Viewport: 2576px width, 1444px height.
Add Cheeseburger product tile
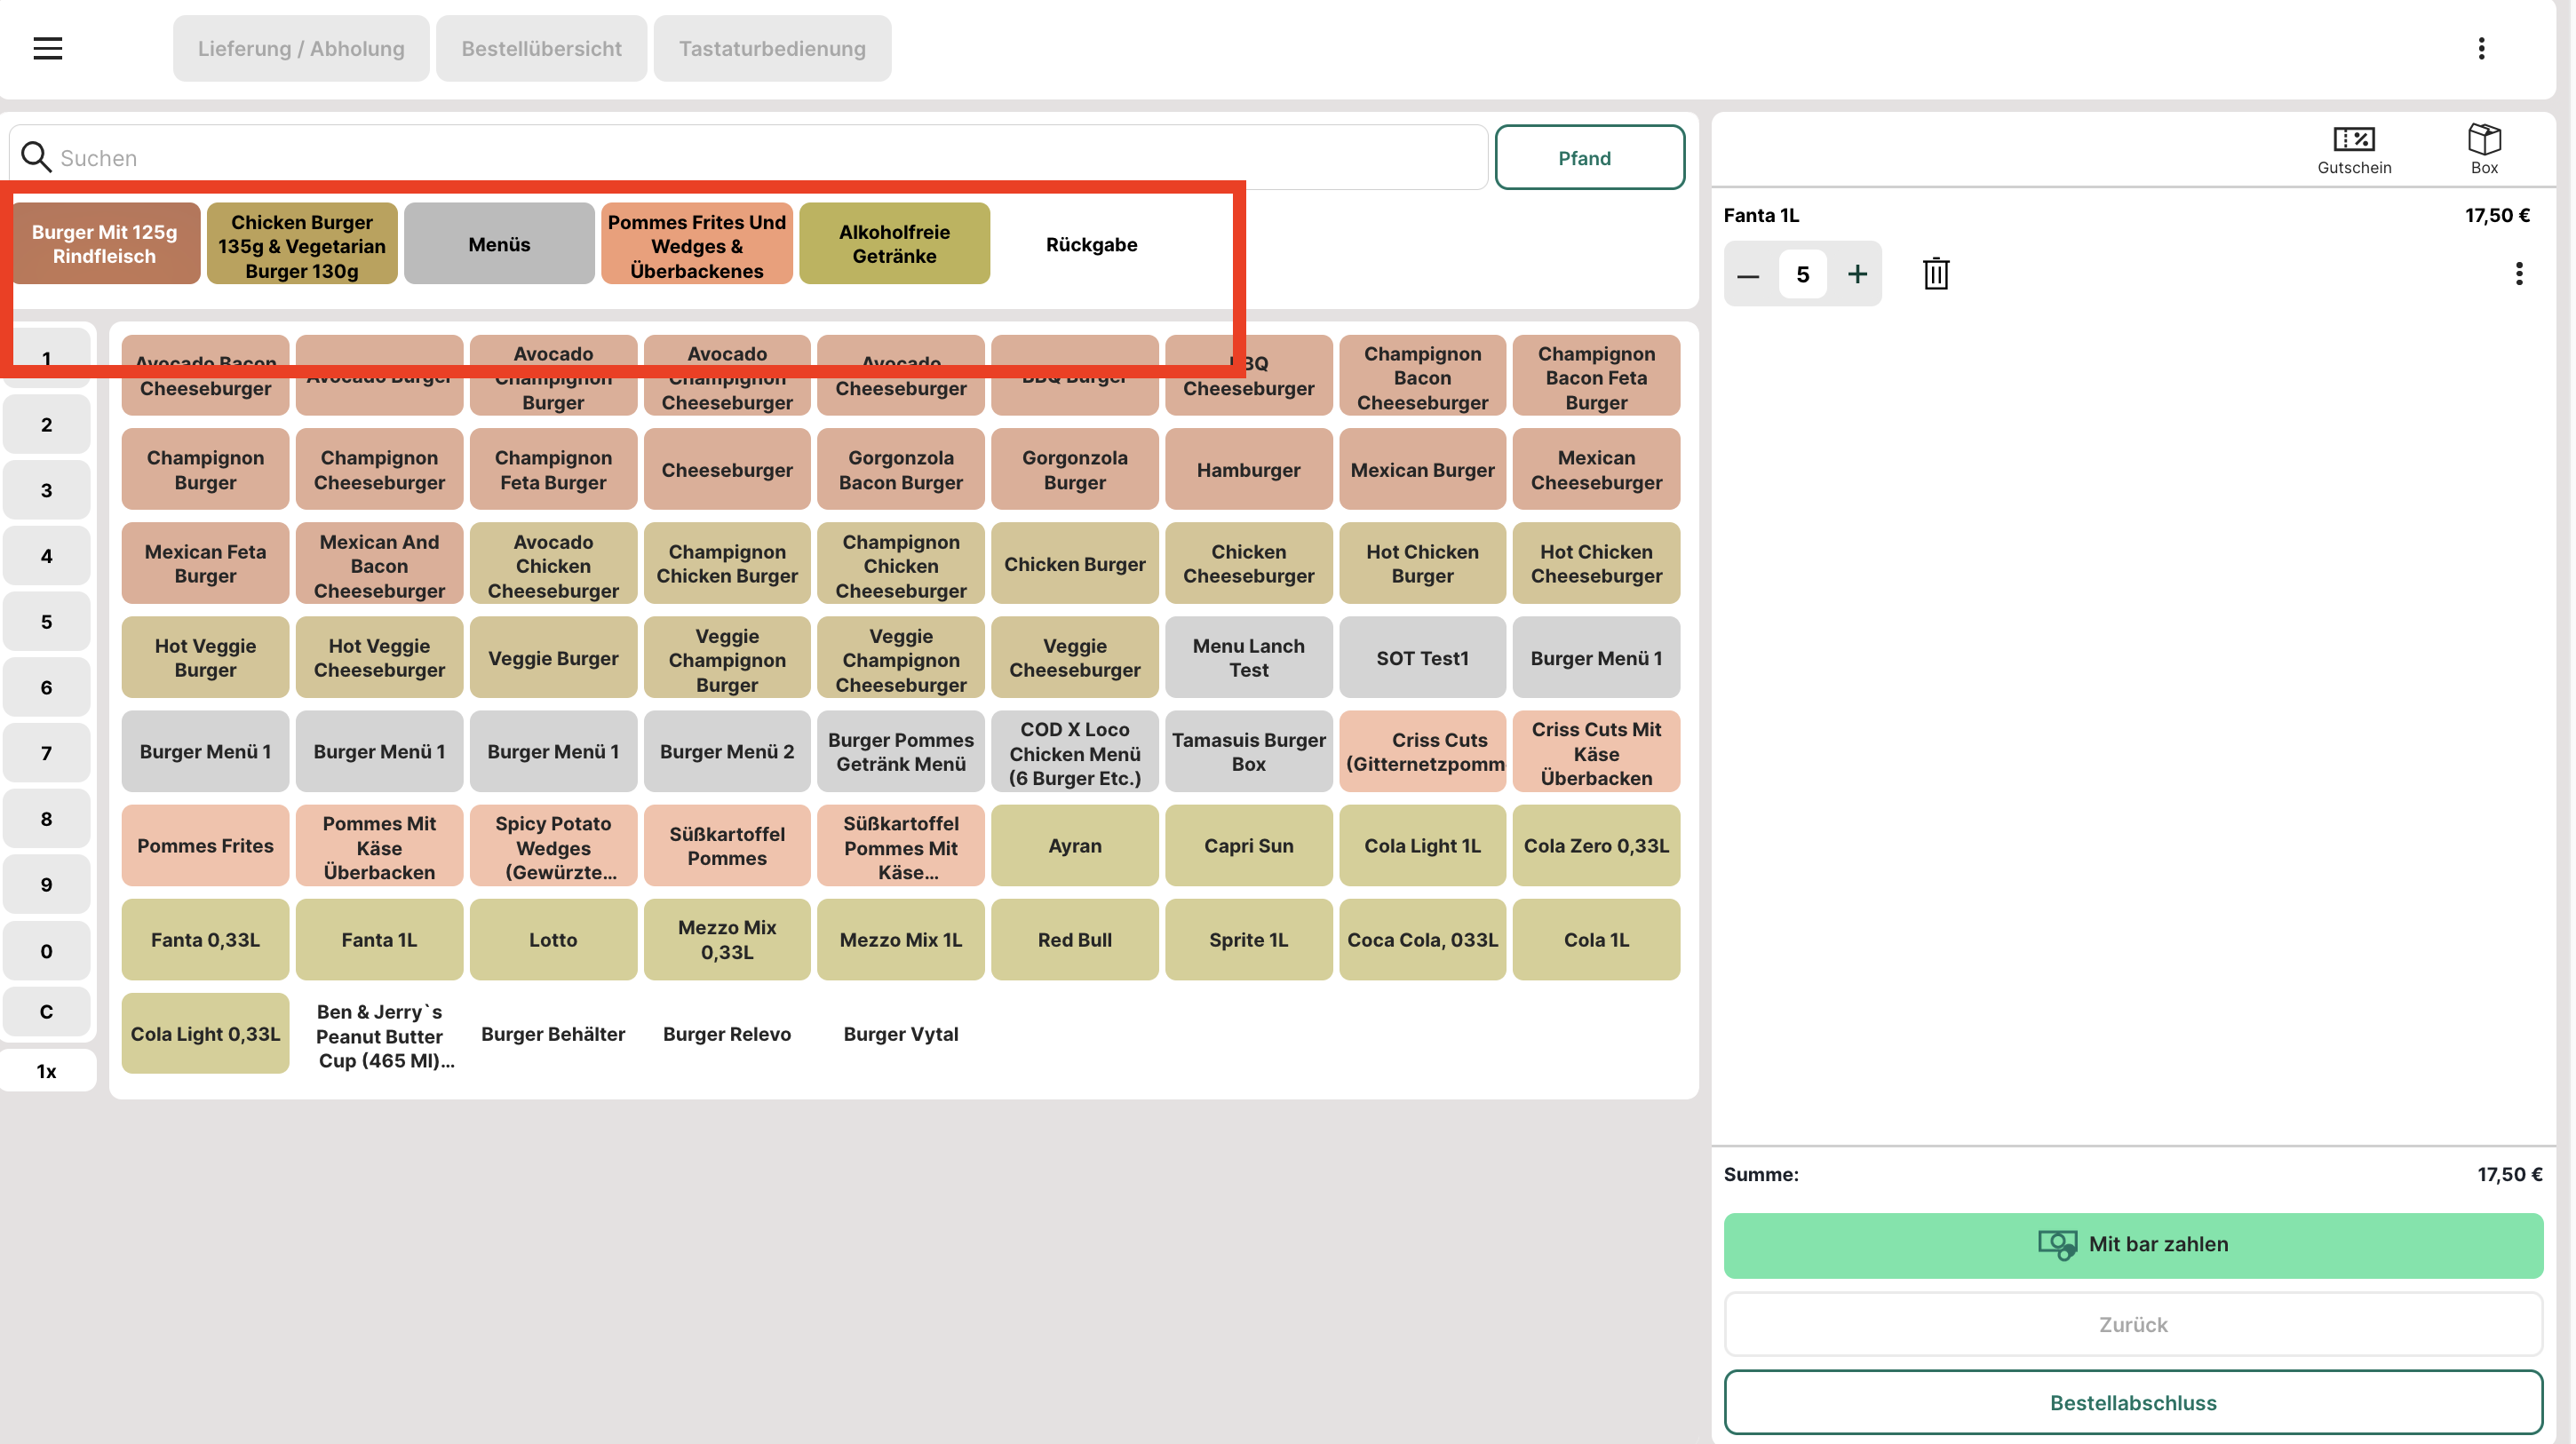pyautogui.click(x=726, y=470)
